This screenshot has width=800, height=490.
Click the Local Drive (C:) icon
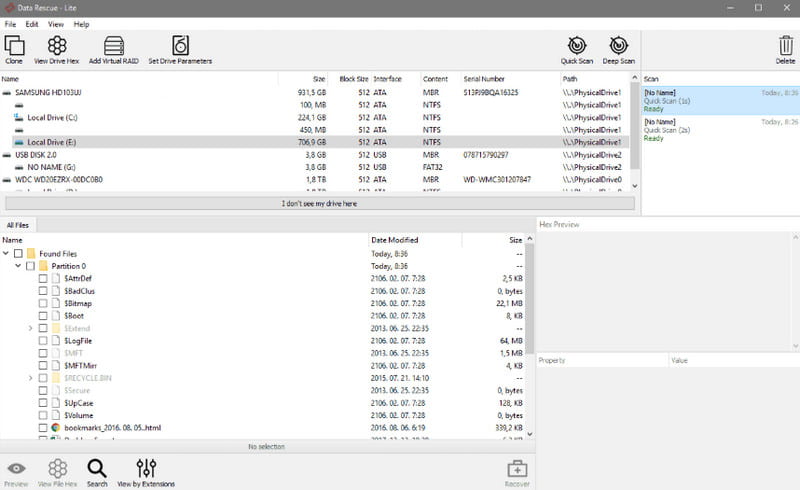(19, 117)
